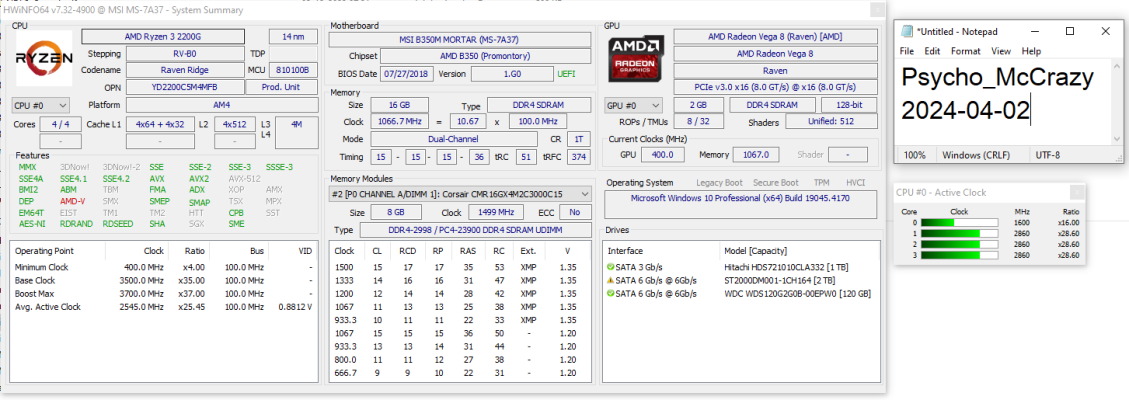
Task: Click the 07/27/2018 BIOS date field
Action: [x=407, y=73]
